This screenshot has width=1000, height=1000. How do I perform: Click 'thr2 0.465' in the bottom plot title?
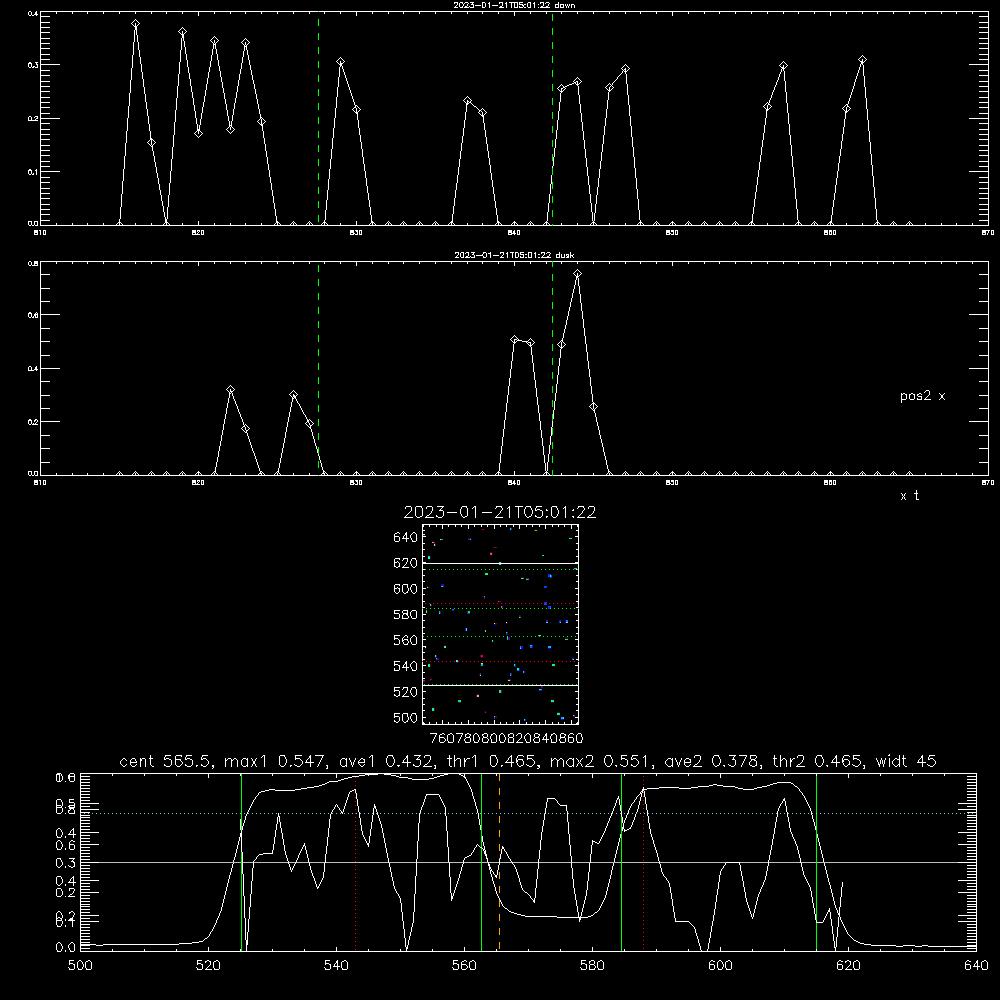click(818, 761)
